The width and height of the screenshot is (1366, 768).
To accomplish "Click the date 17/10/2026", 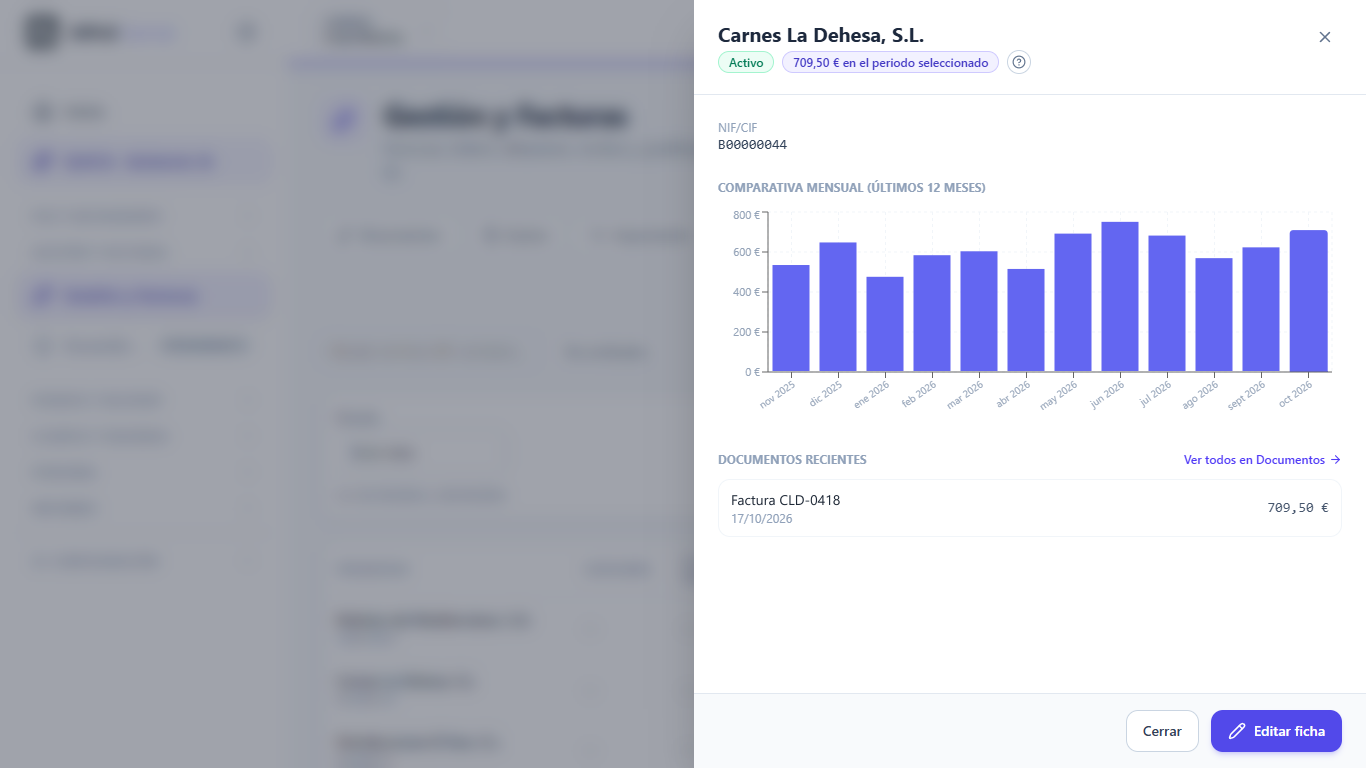I will [x=762, y=519].
